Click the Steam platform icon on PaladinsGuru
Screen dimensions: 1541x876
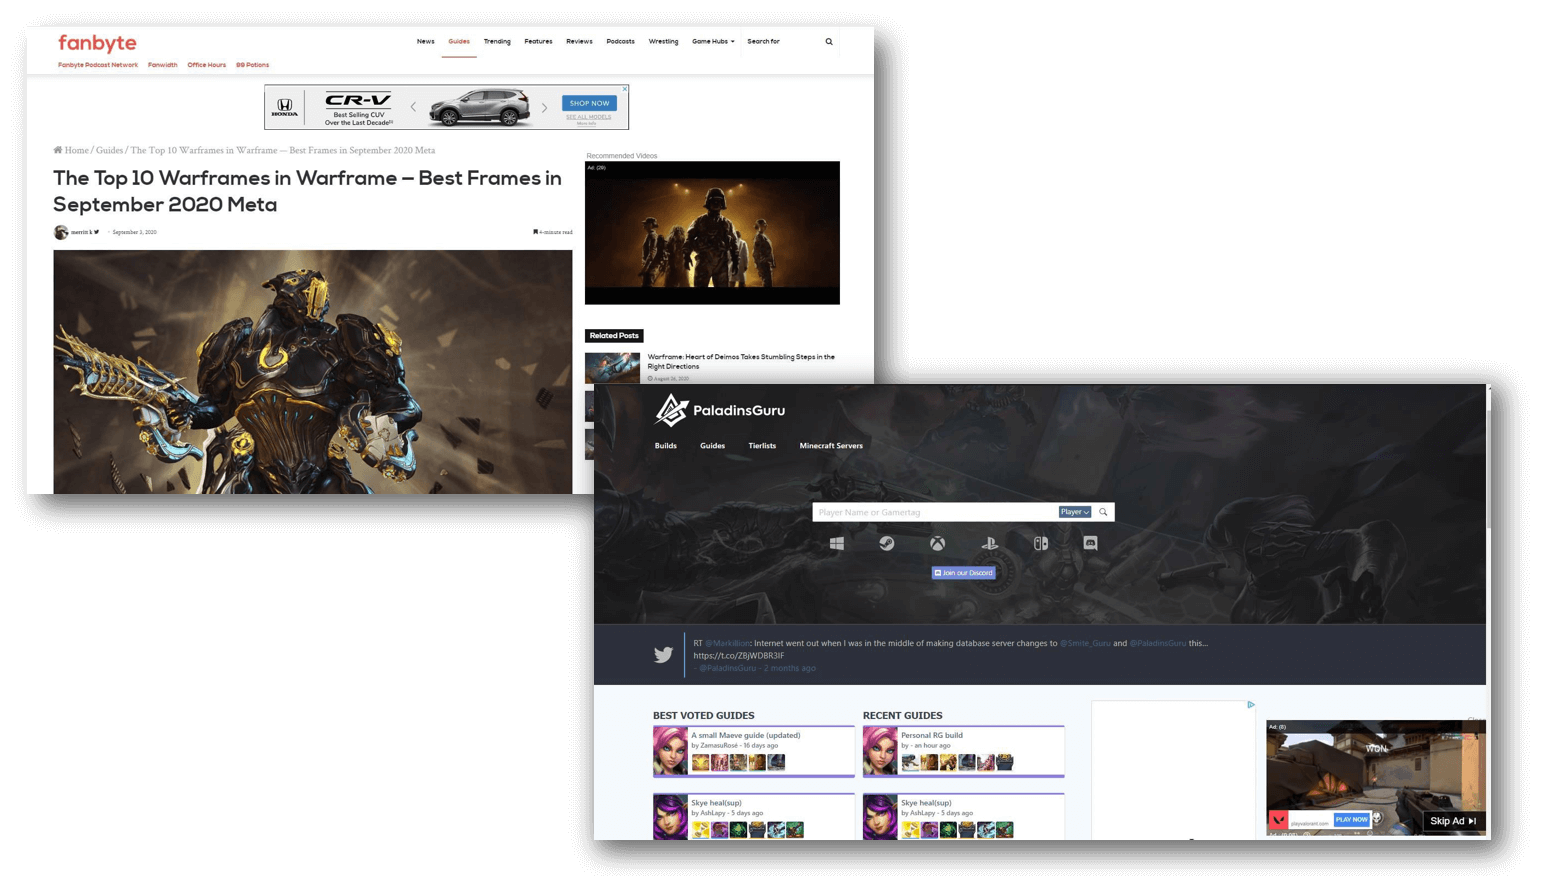pyautogui.click(x=887, y=544)
